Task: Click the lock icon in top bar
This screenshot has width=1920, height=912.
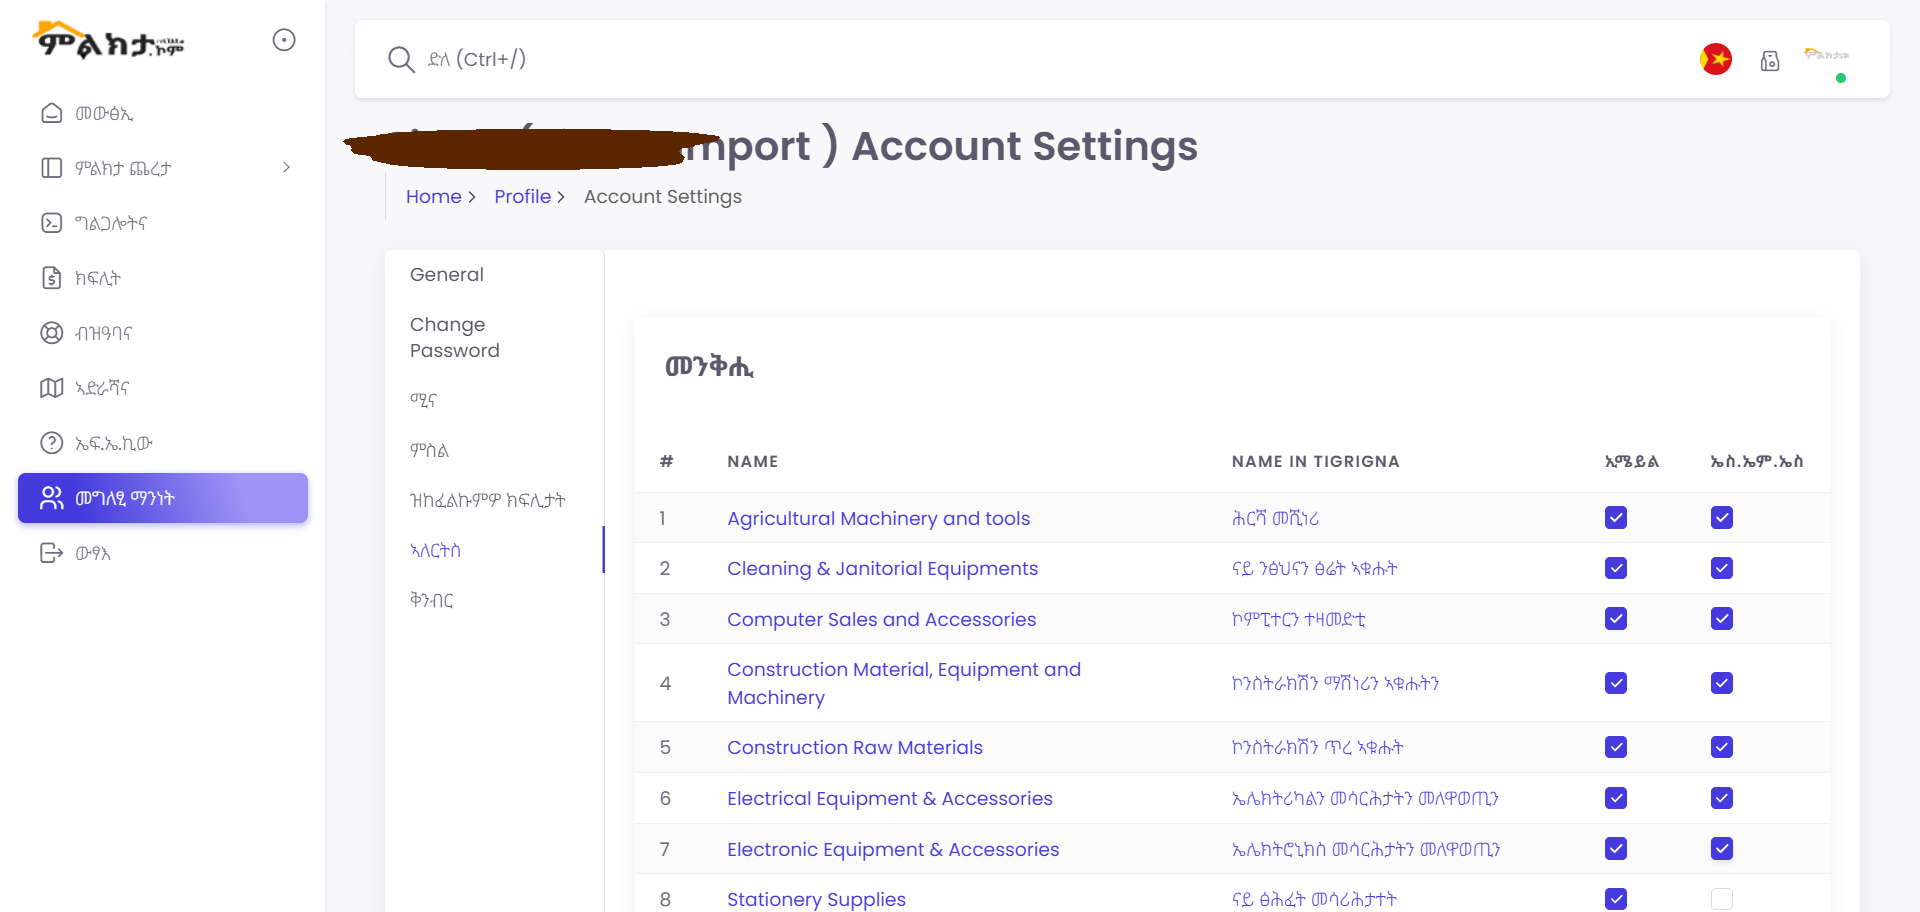Action: tap(1770, 61)
